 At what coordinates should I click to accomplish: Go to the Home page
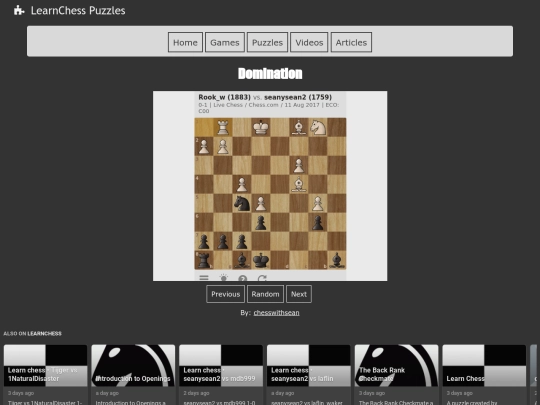click(x=185, y=42)
